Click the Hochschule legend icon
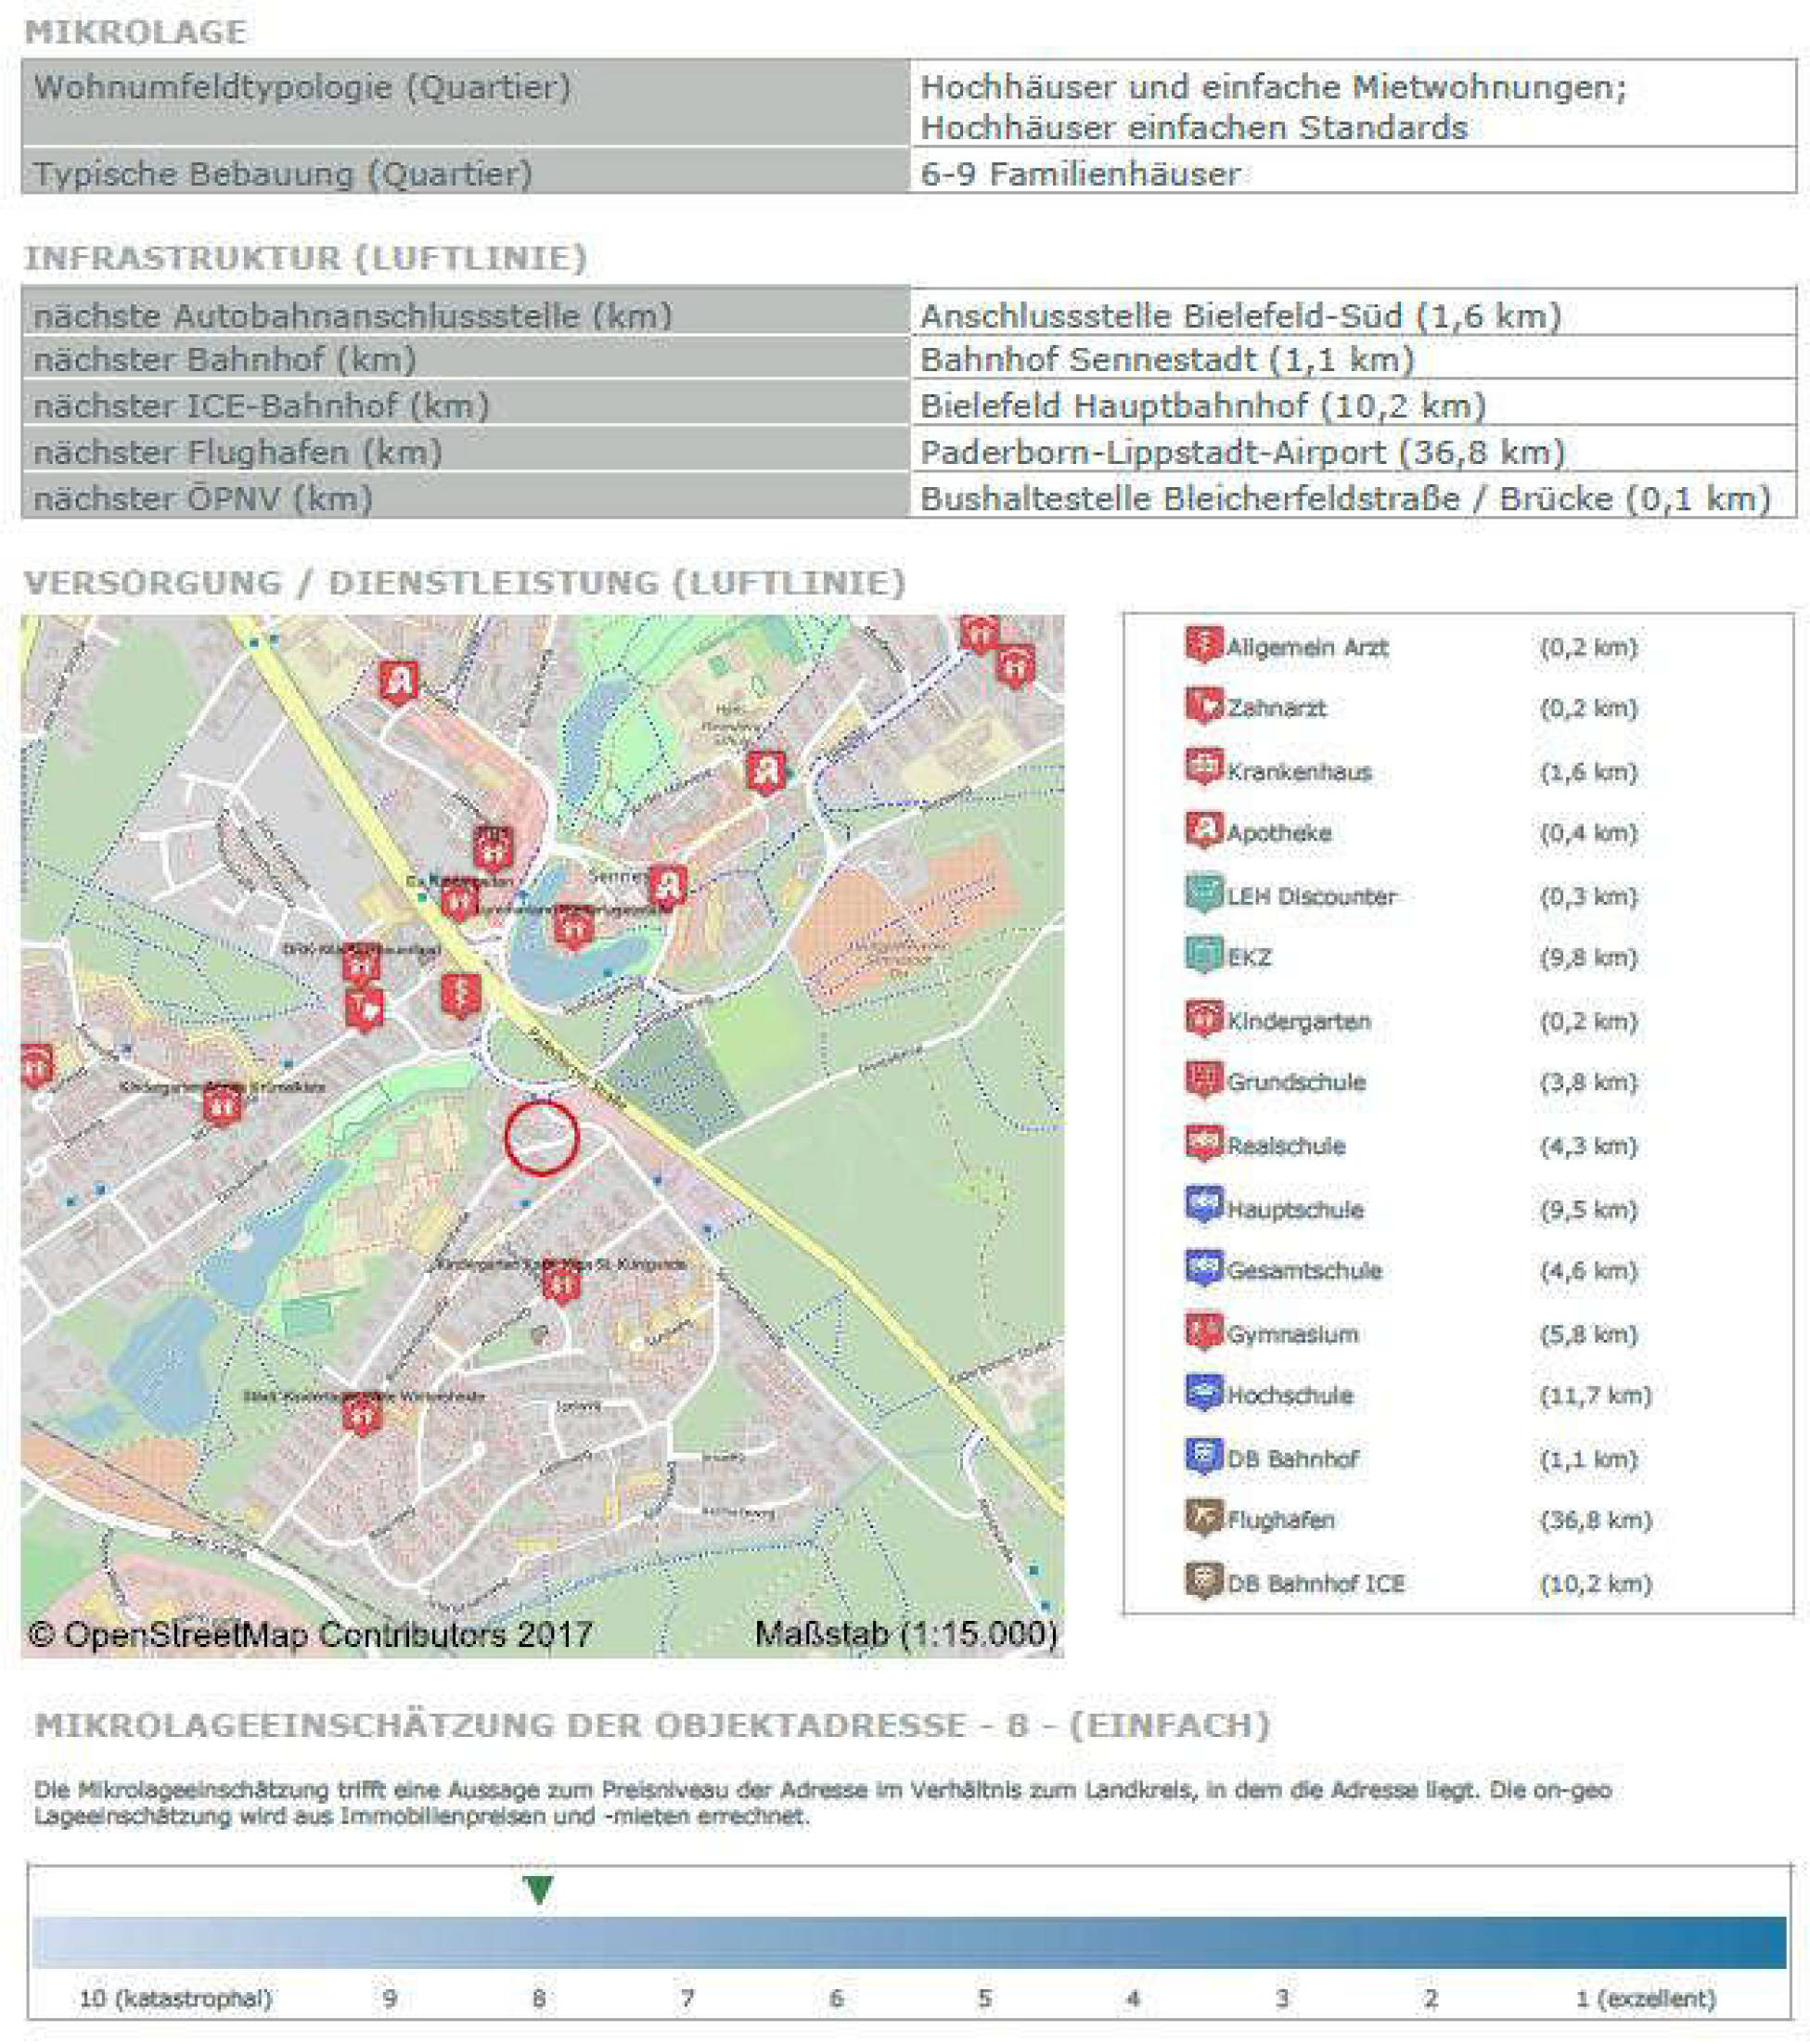The width and height of the screenshot is (1810, 2044). click(1204, 1393)
